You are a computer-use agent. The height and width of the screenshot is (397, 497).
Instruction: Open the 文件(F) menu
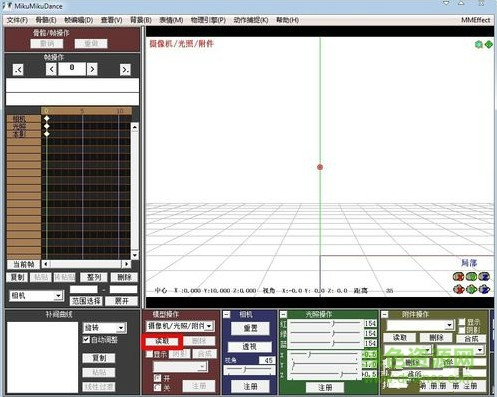point(17,20)
